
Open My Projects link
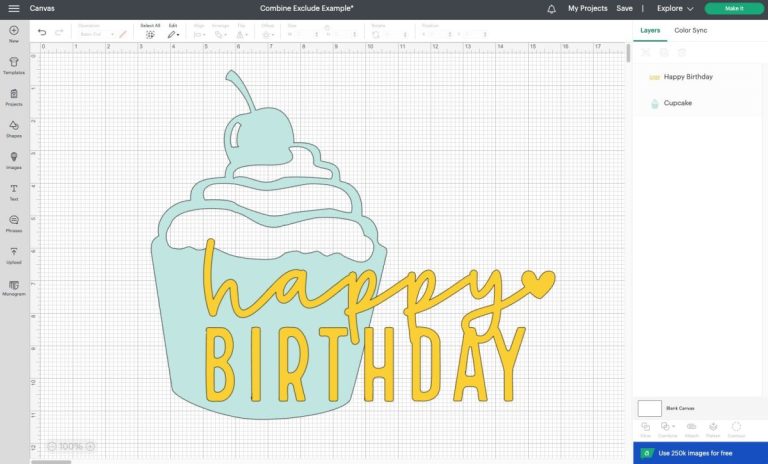point(587,8)
